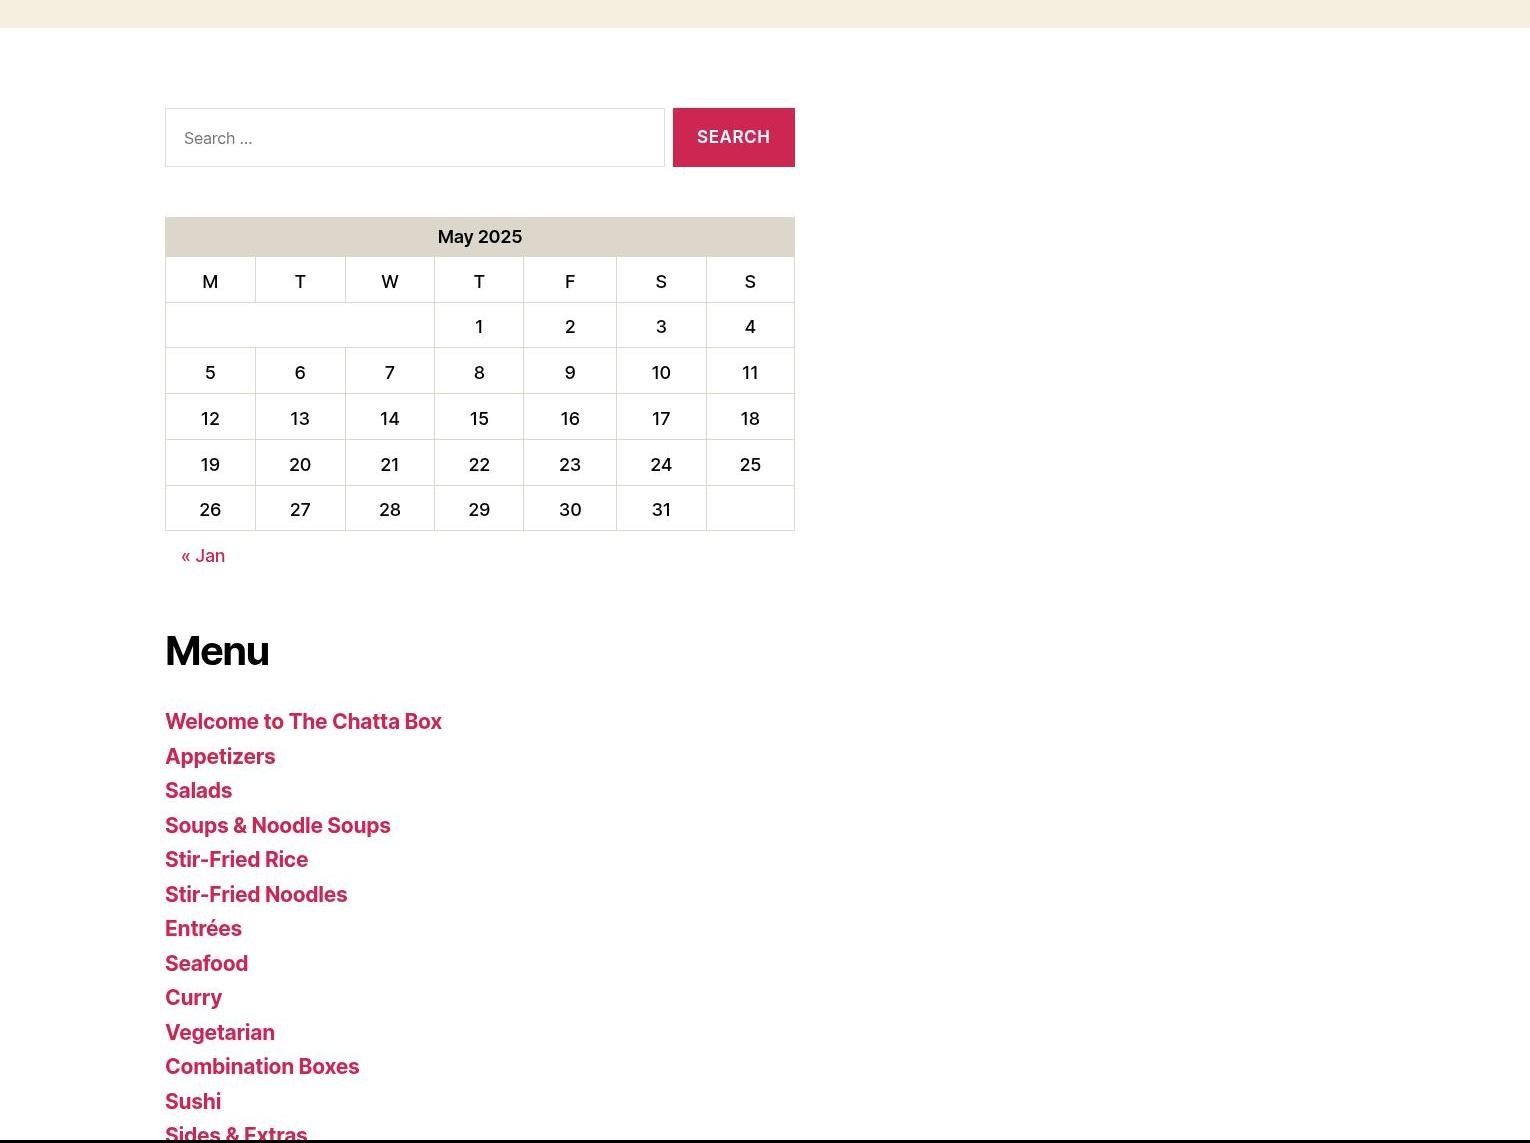This screenshot has height=1143, width=1530.
Task: Select day 1 in the calendar
Action: tap(479, 327)
